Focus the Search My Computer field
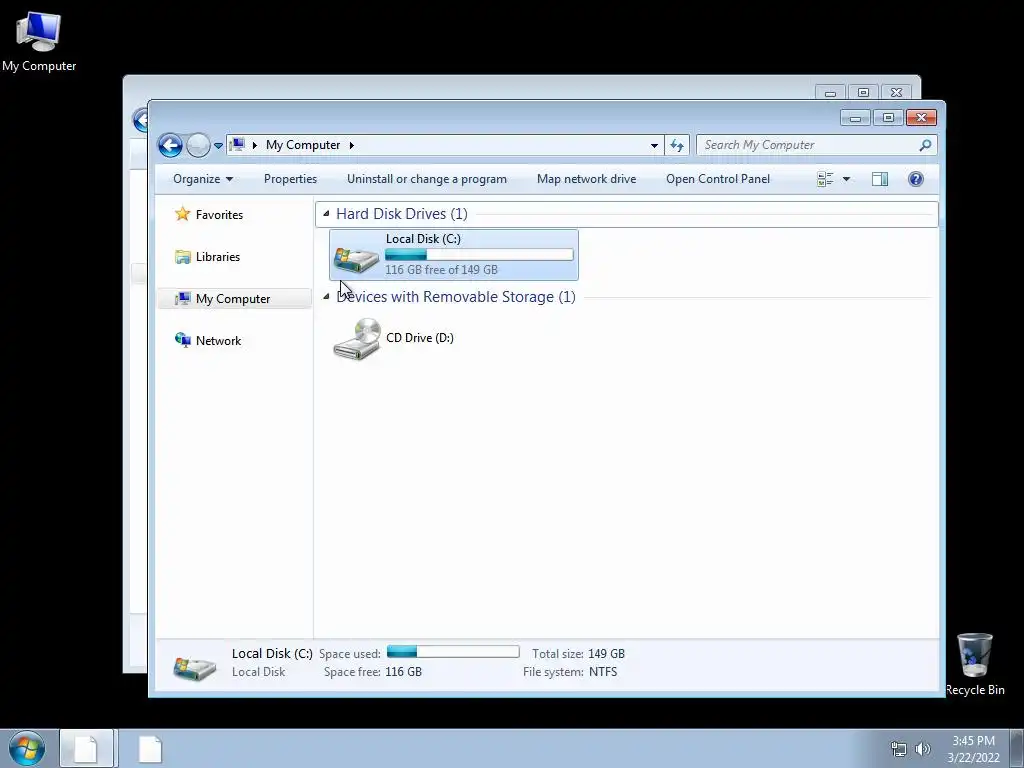Screen dimensions: 1024x768 coord(816,145)
